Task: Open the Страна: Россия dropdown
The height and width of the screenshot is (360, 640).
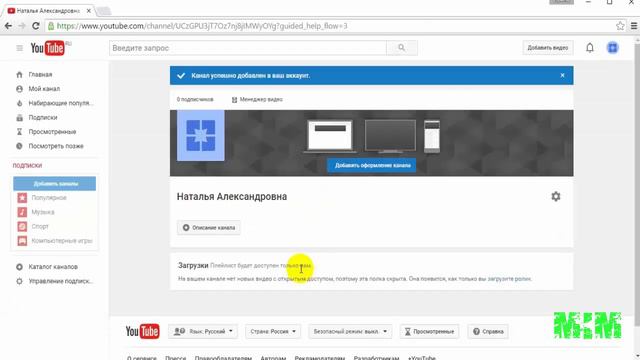Action: pyautogui.click(x=273, y=331)
